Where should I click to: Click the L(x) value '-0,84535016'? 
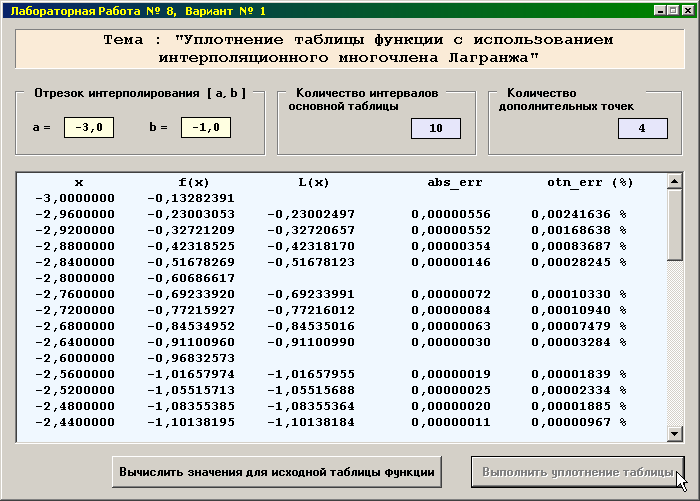pos(311,326)
